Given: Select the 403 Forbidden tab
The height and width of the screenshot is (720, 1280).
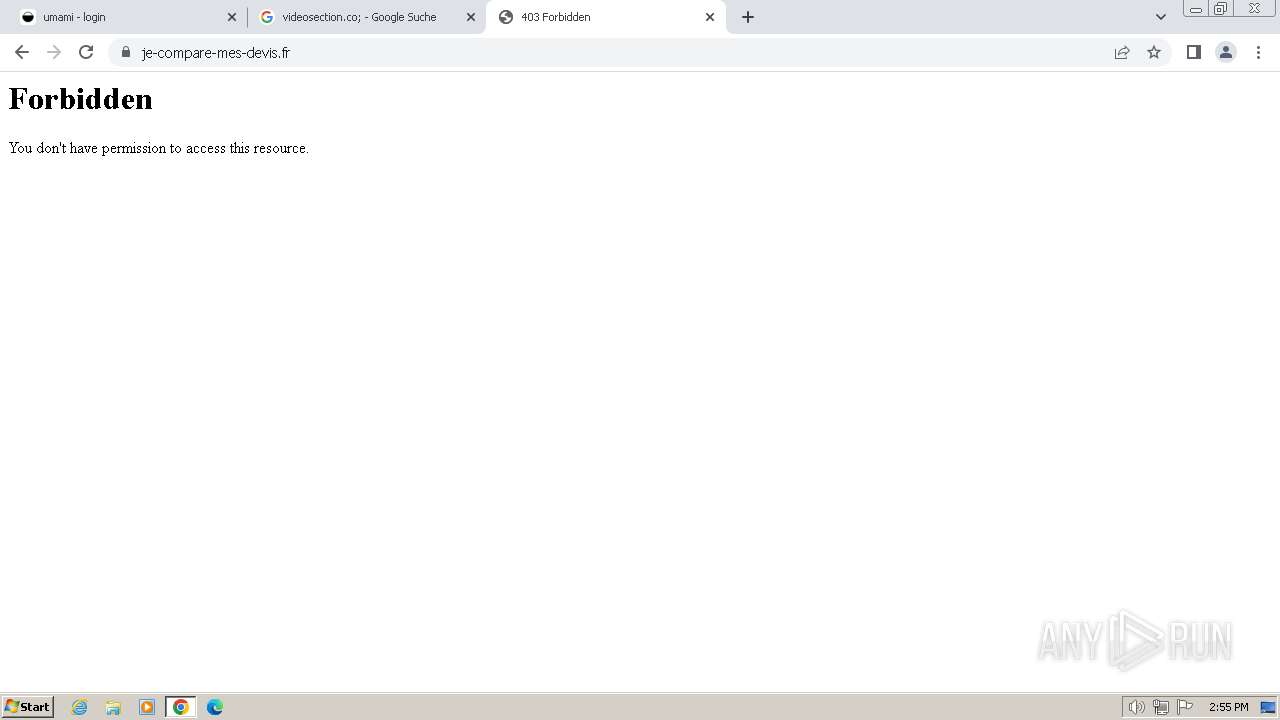Looking at the screenshot, I should [x=605, y=17].
